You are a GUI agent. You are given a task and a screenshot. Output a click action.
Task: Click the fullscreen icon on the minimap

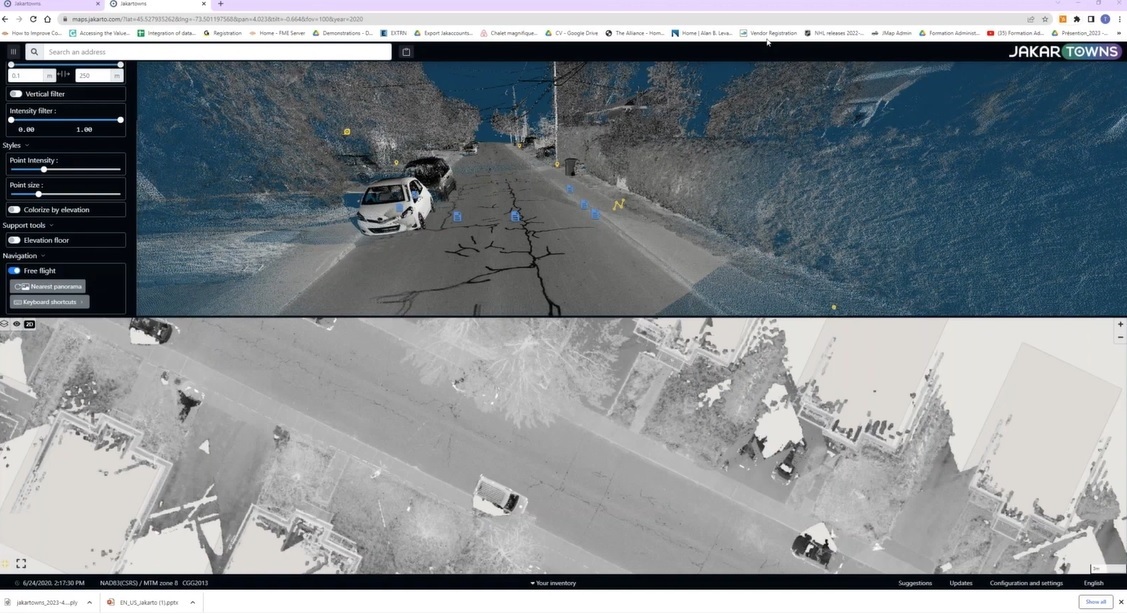[x=20, y=563]
